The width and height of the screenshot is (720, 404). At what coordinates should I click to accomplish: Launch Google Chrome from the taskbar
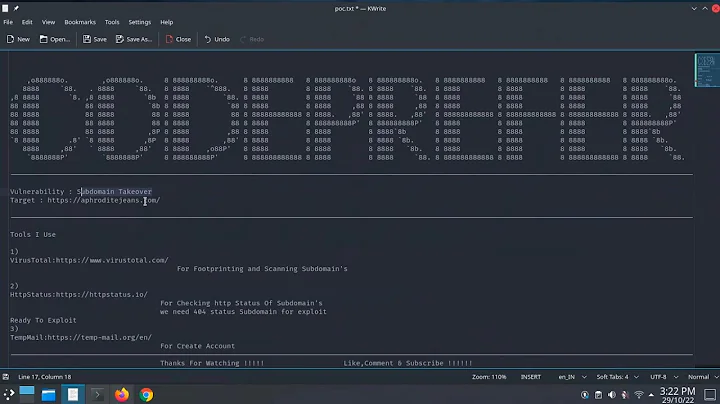click(146, 394)
